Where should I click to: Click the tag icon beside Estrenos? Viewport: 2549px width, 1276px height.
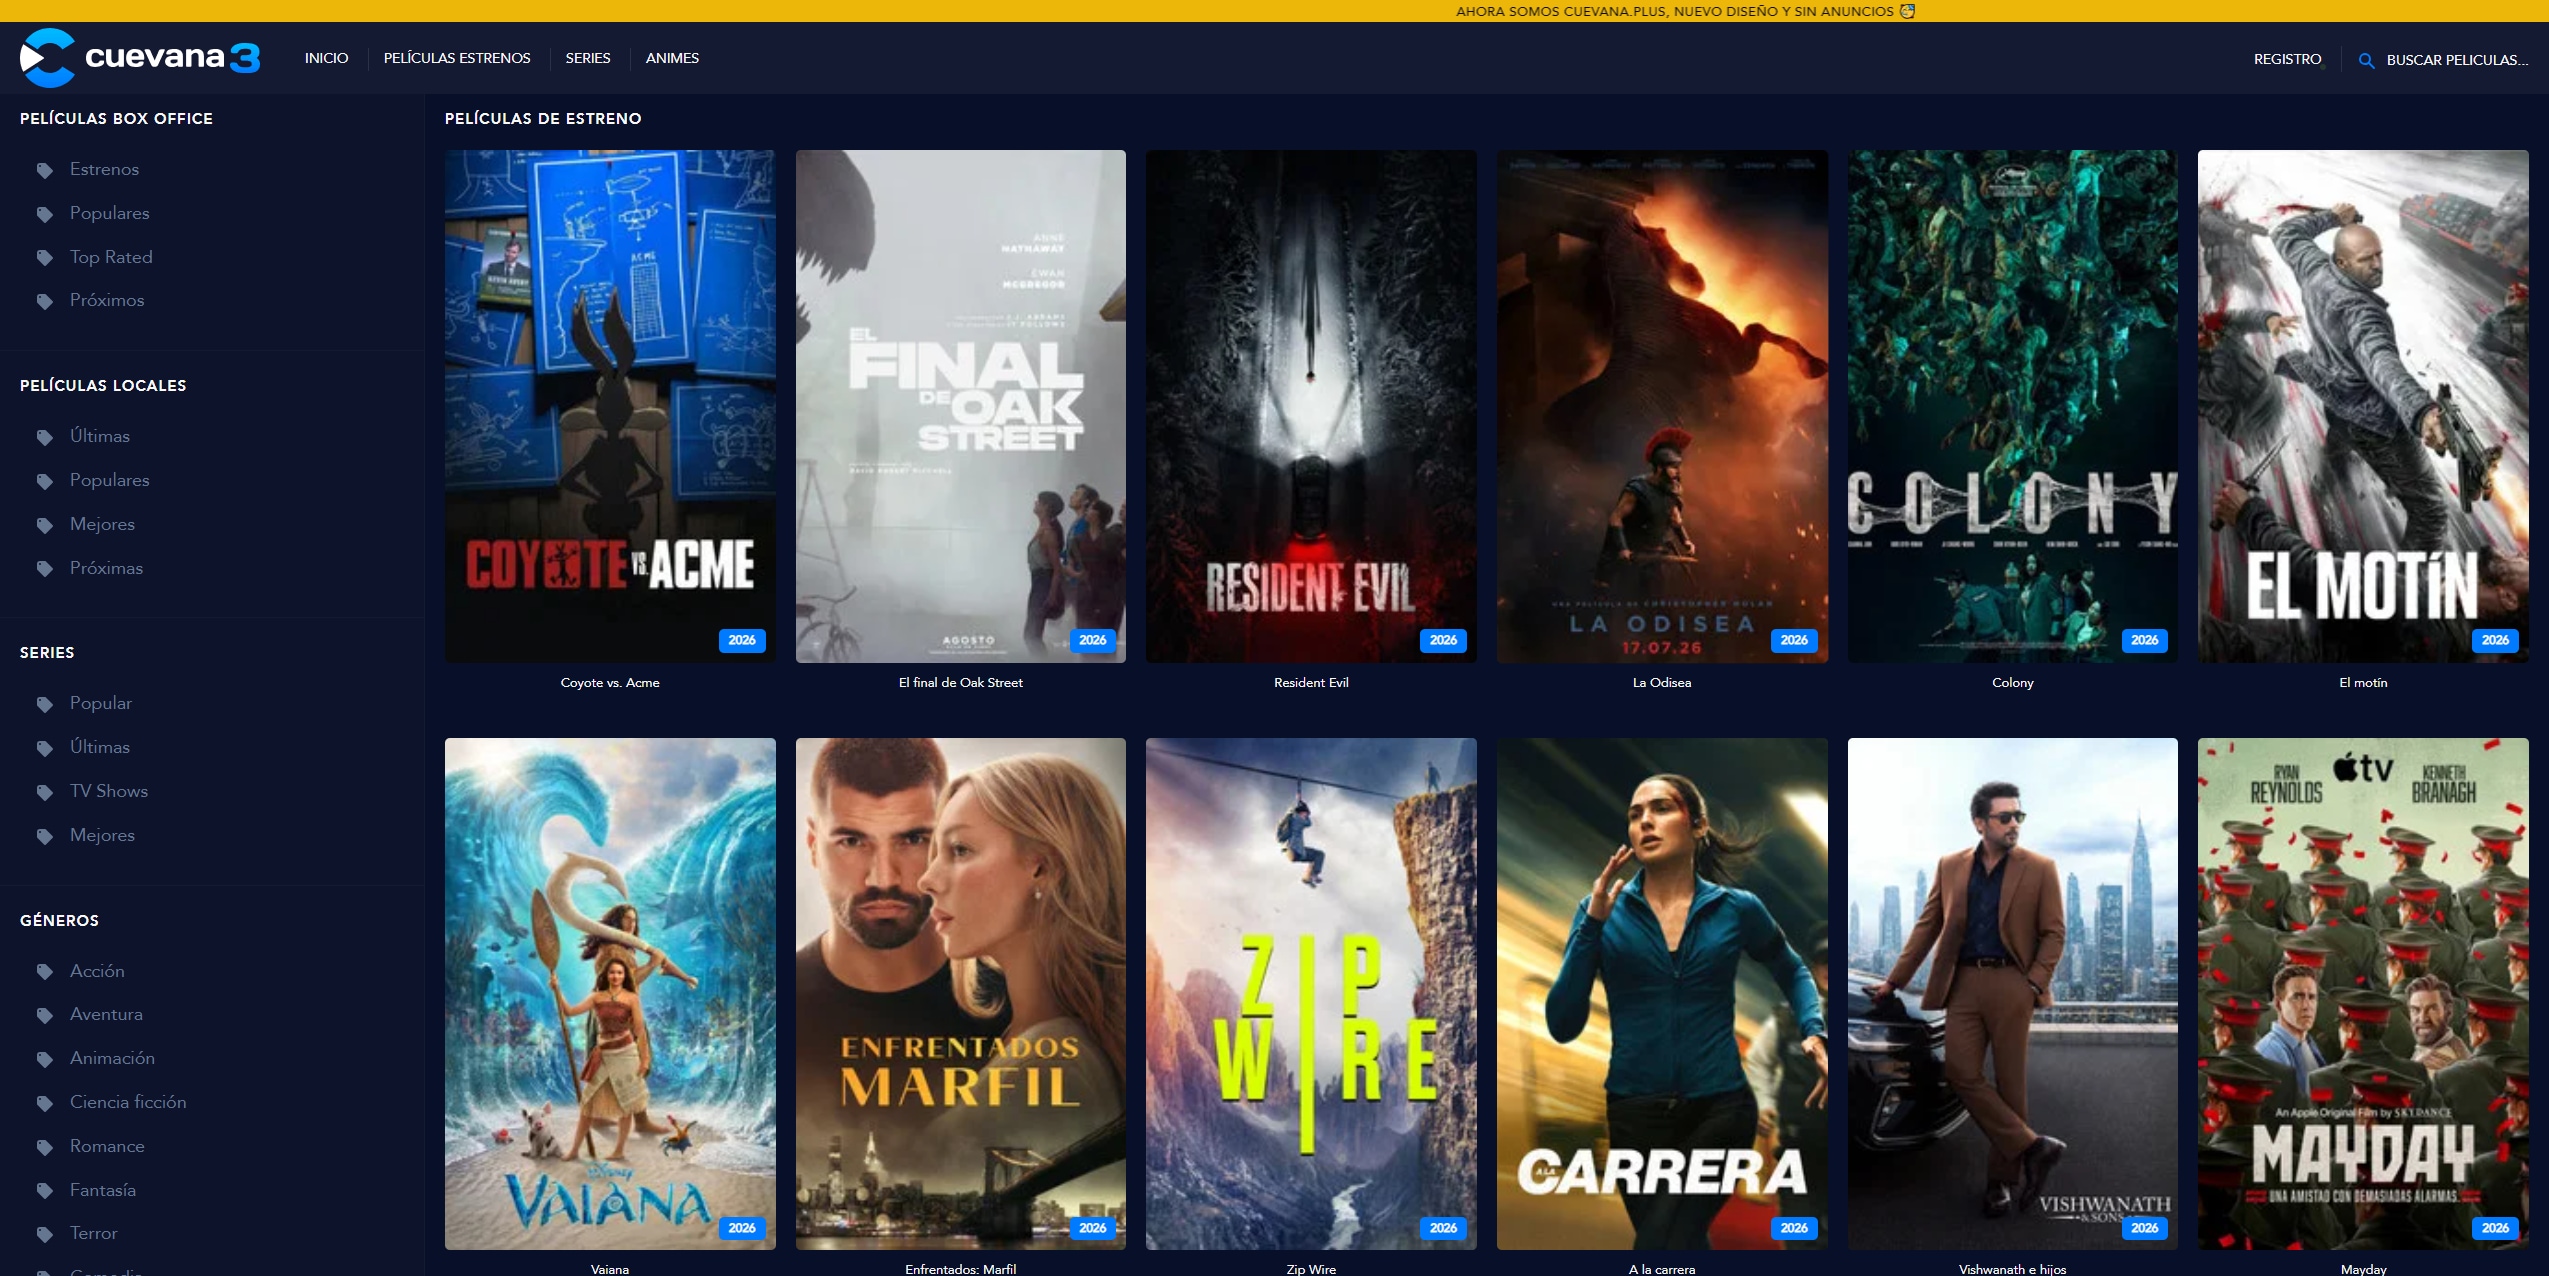(x=45, y=170)
